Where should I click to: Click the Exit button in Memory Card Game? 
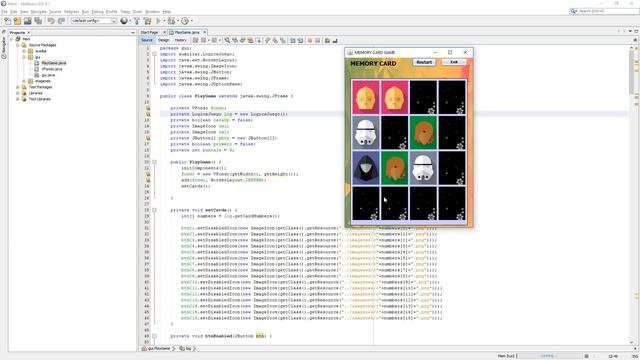pos(454,62)
